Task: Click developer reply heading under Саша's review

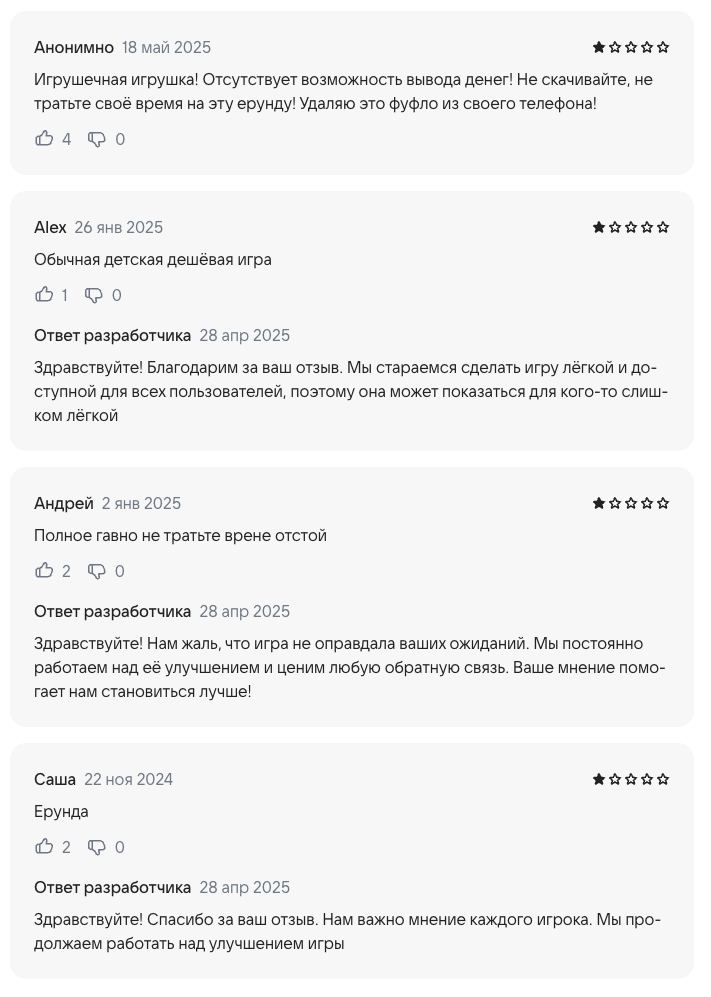Action: [113, 887]
